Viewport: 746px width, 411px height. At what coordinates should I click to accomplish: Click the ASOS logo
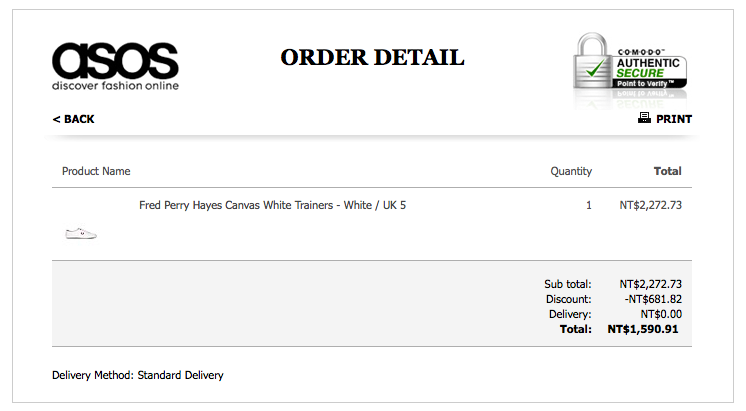[x=115, y=60]
